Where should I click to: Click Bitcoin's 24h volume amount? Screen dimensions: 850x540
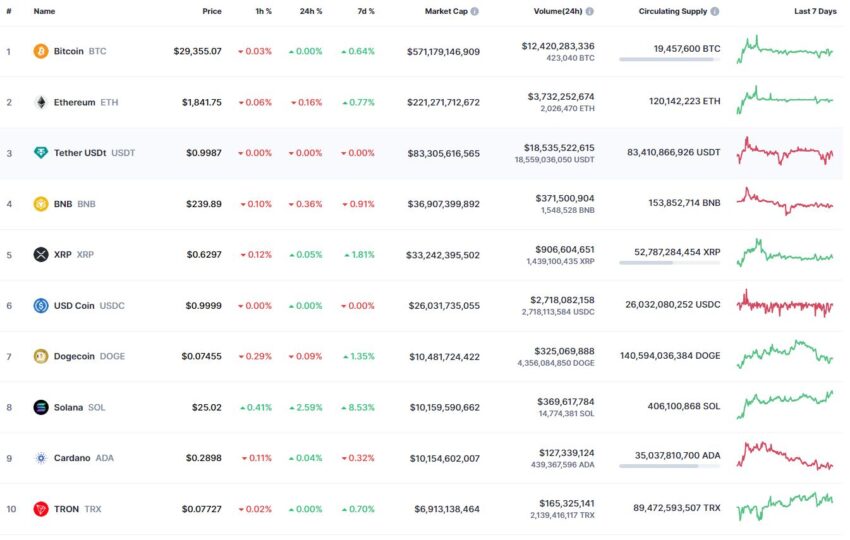pyautogui.click(x=557, y=46)
